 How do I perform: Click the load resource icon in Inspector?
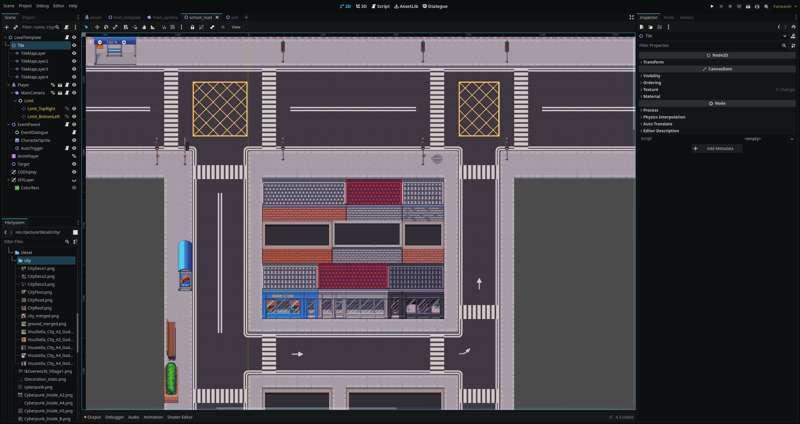[651, 27]
